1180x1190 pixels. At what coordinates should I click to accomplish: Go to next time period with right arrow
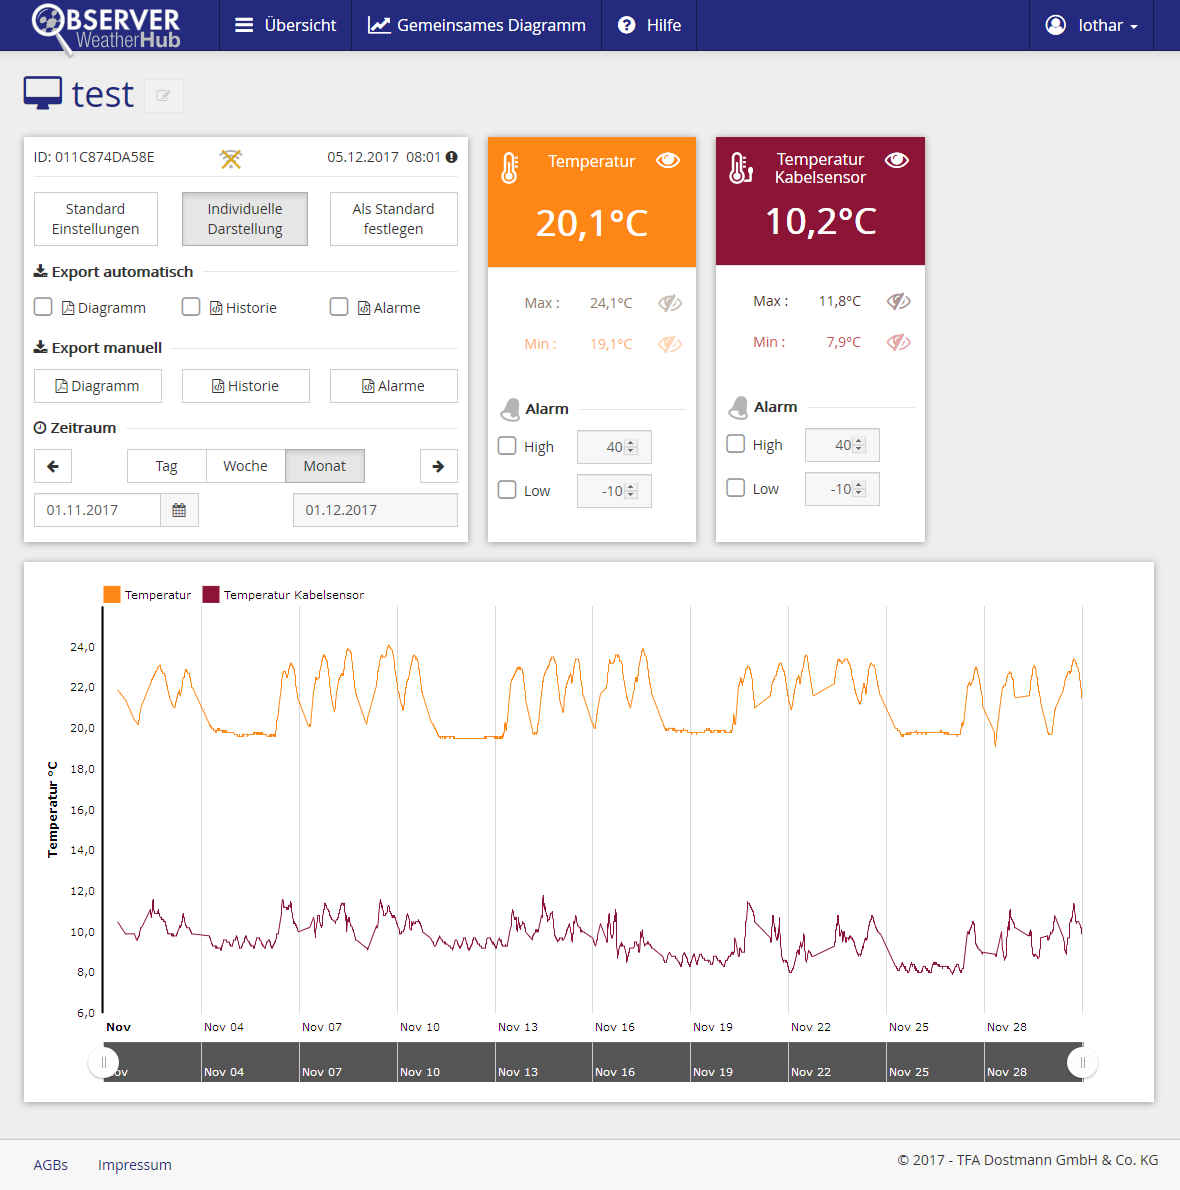[438, 466]
